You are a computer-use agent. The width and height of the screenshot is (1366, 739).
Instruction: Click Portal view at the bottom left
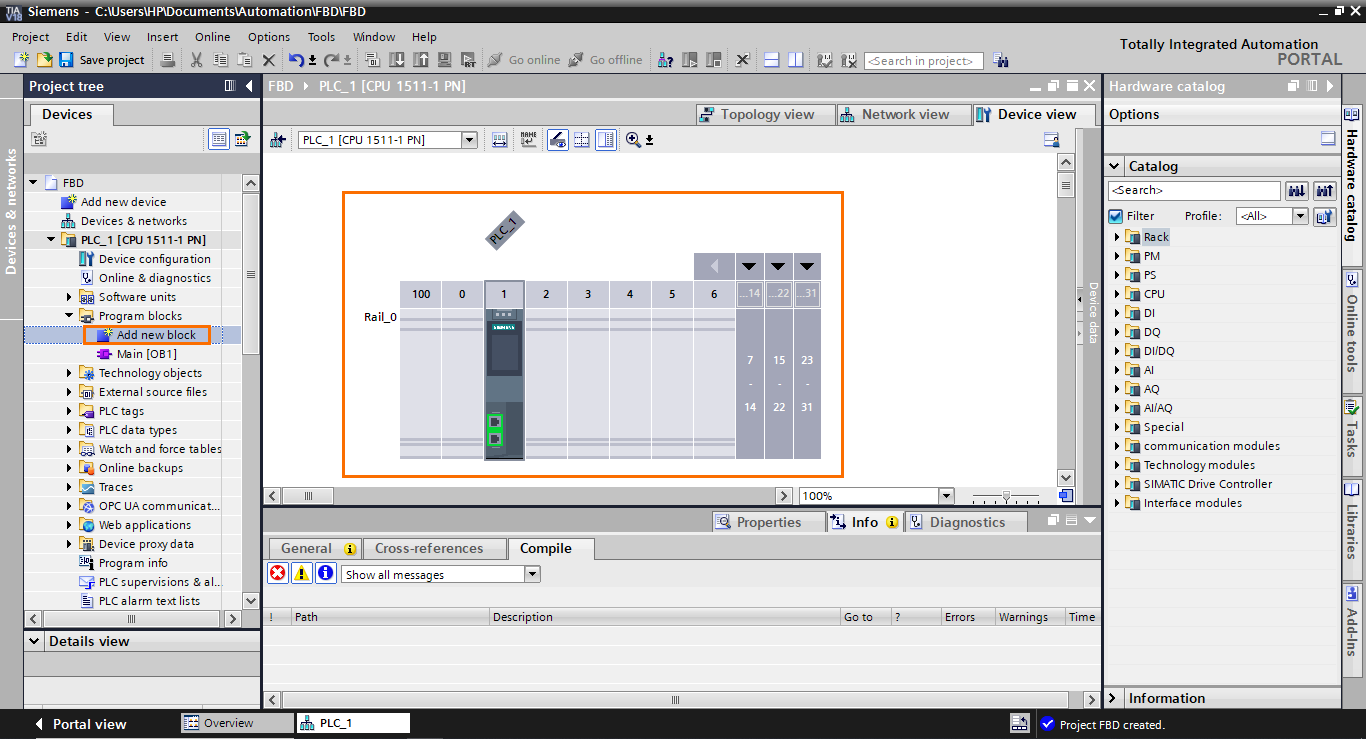click(x=80, y=724)
